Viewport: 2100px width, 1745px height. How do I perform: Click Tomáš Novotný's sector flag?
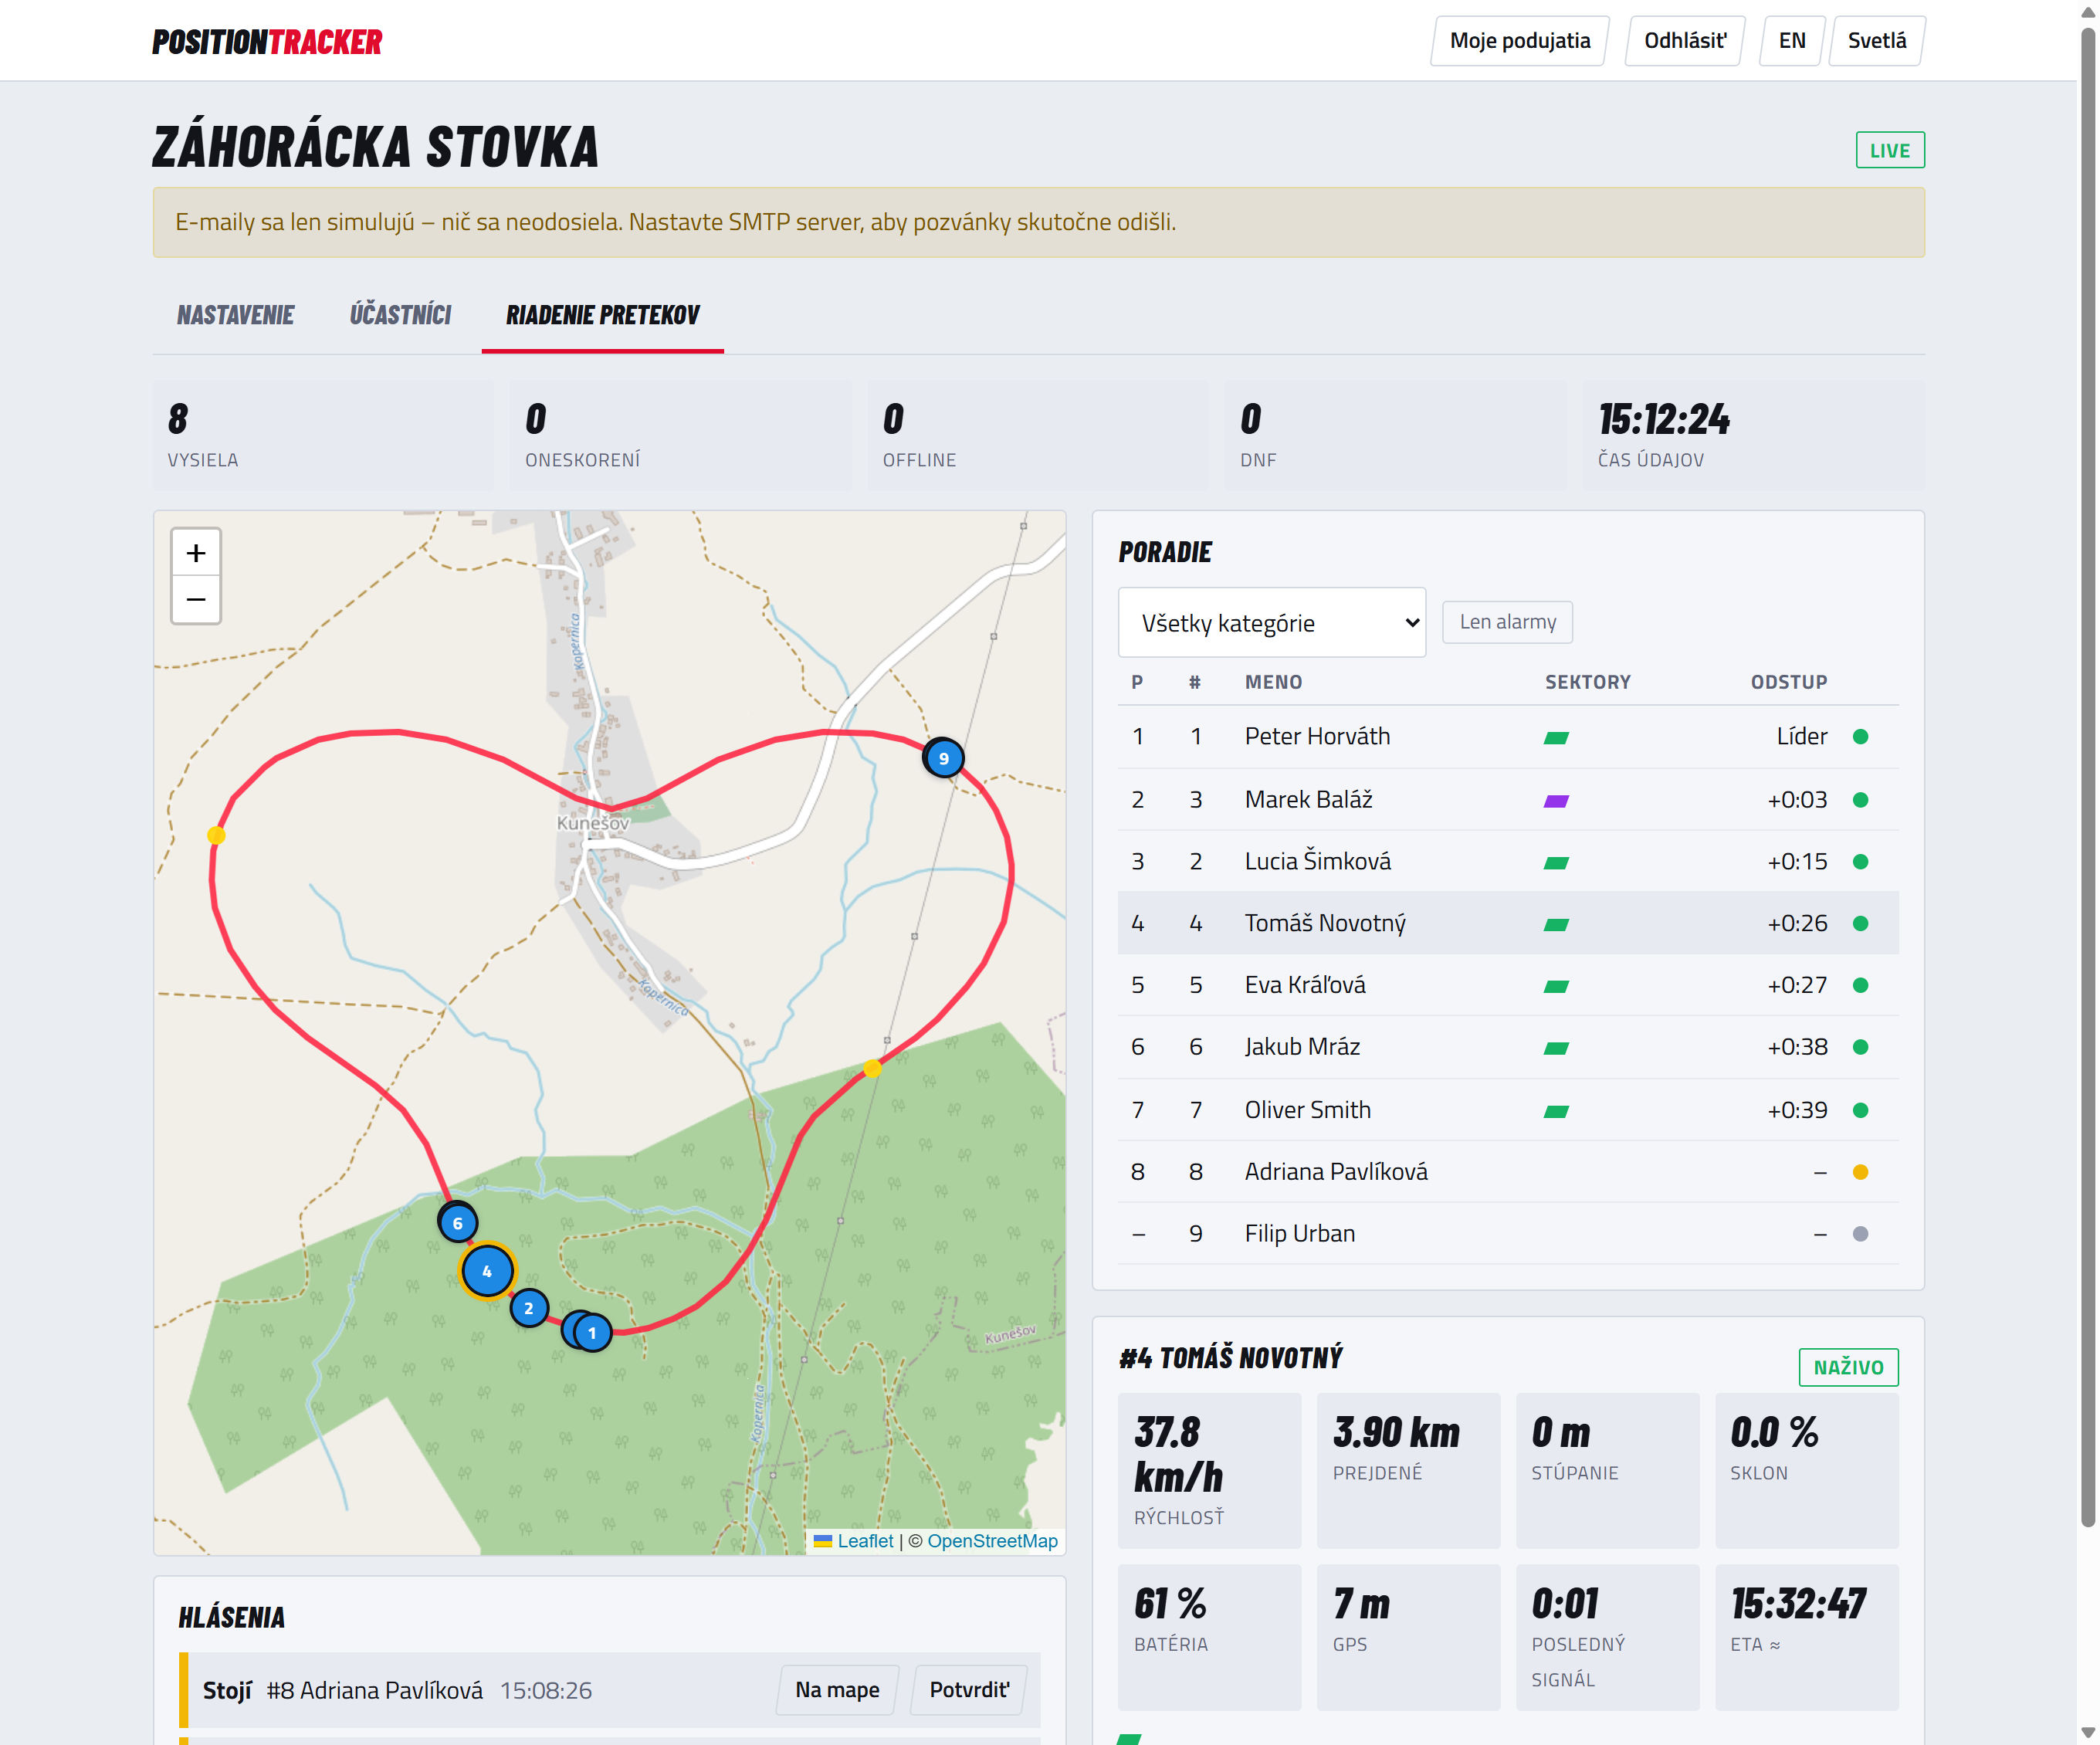[x=1556, y=925]
